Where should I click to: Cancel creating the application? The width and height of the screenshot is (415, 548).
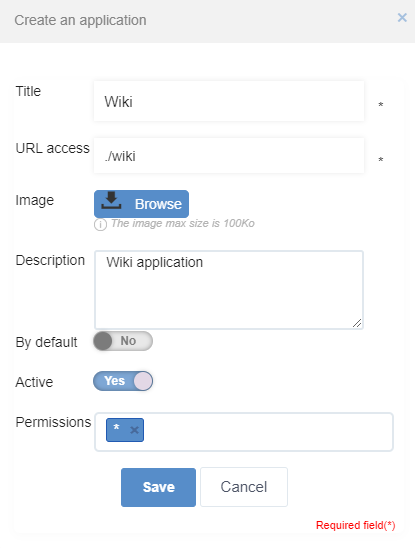click(244, 487)
